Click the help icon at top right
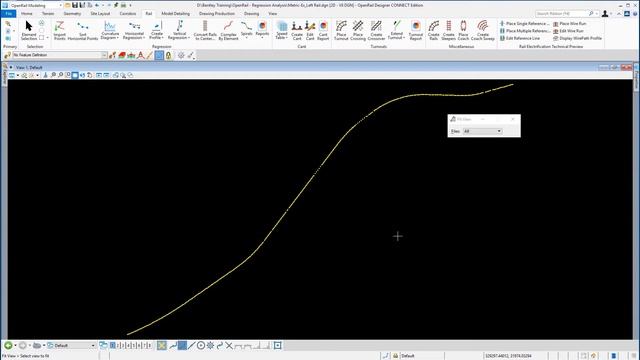640x360 pixels. pyautogui.click(x=636, y=13)
